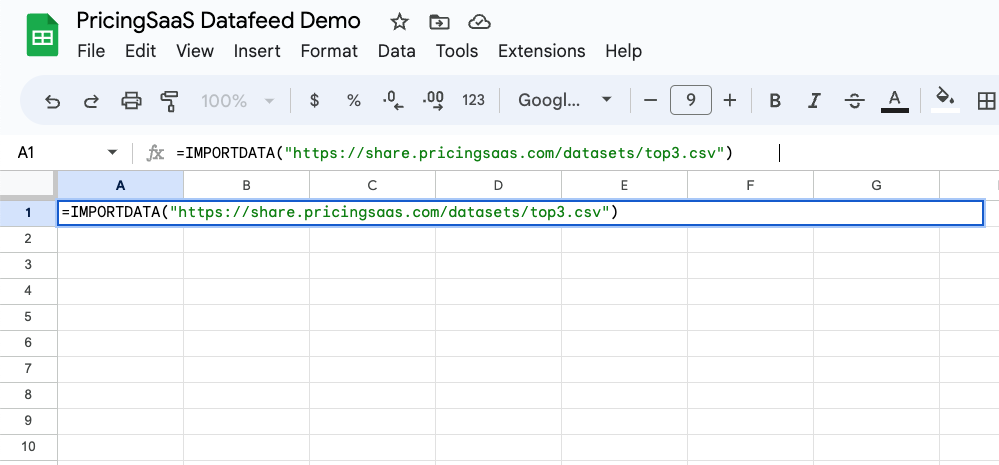Select column G header
This screenshot has height=465, width=999.
[877, 185]
